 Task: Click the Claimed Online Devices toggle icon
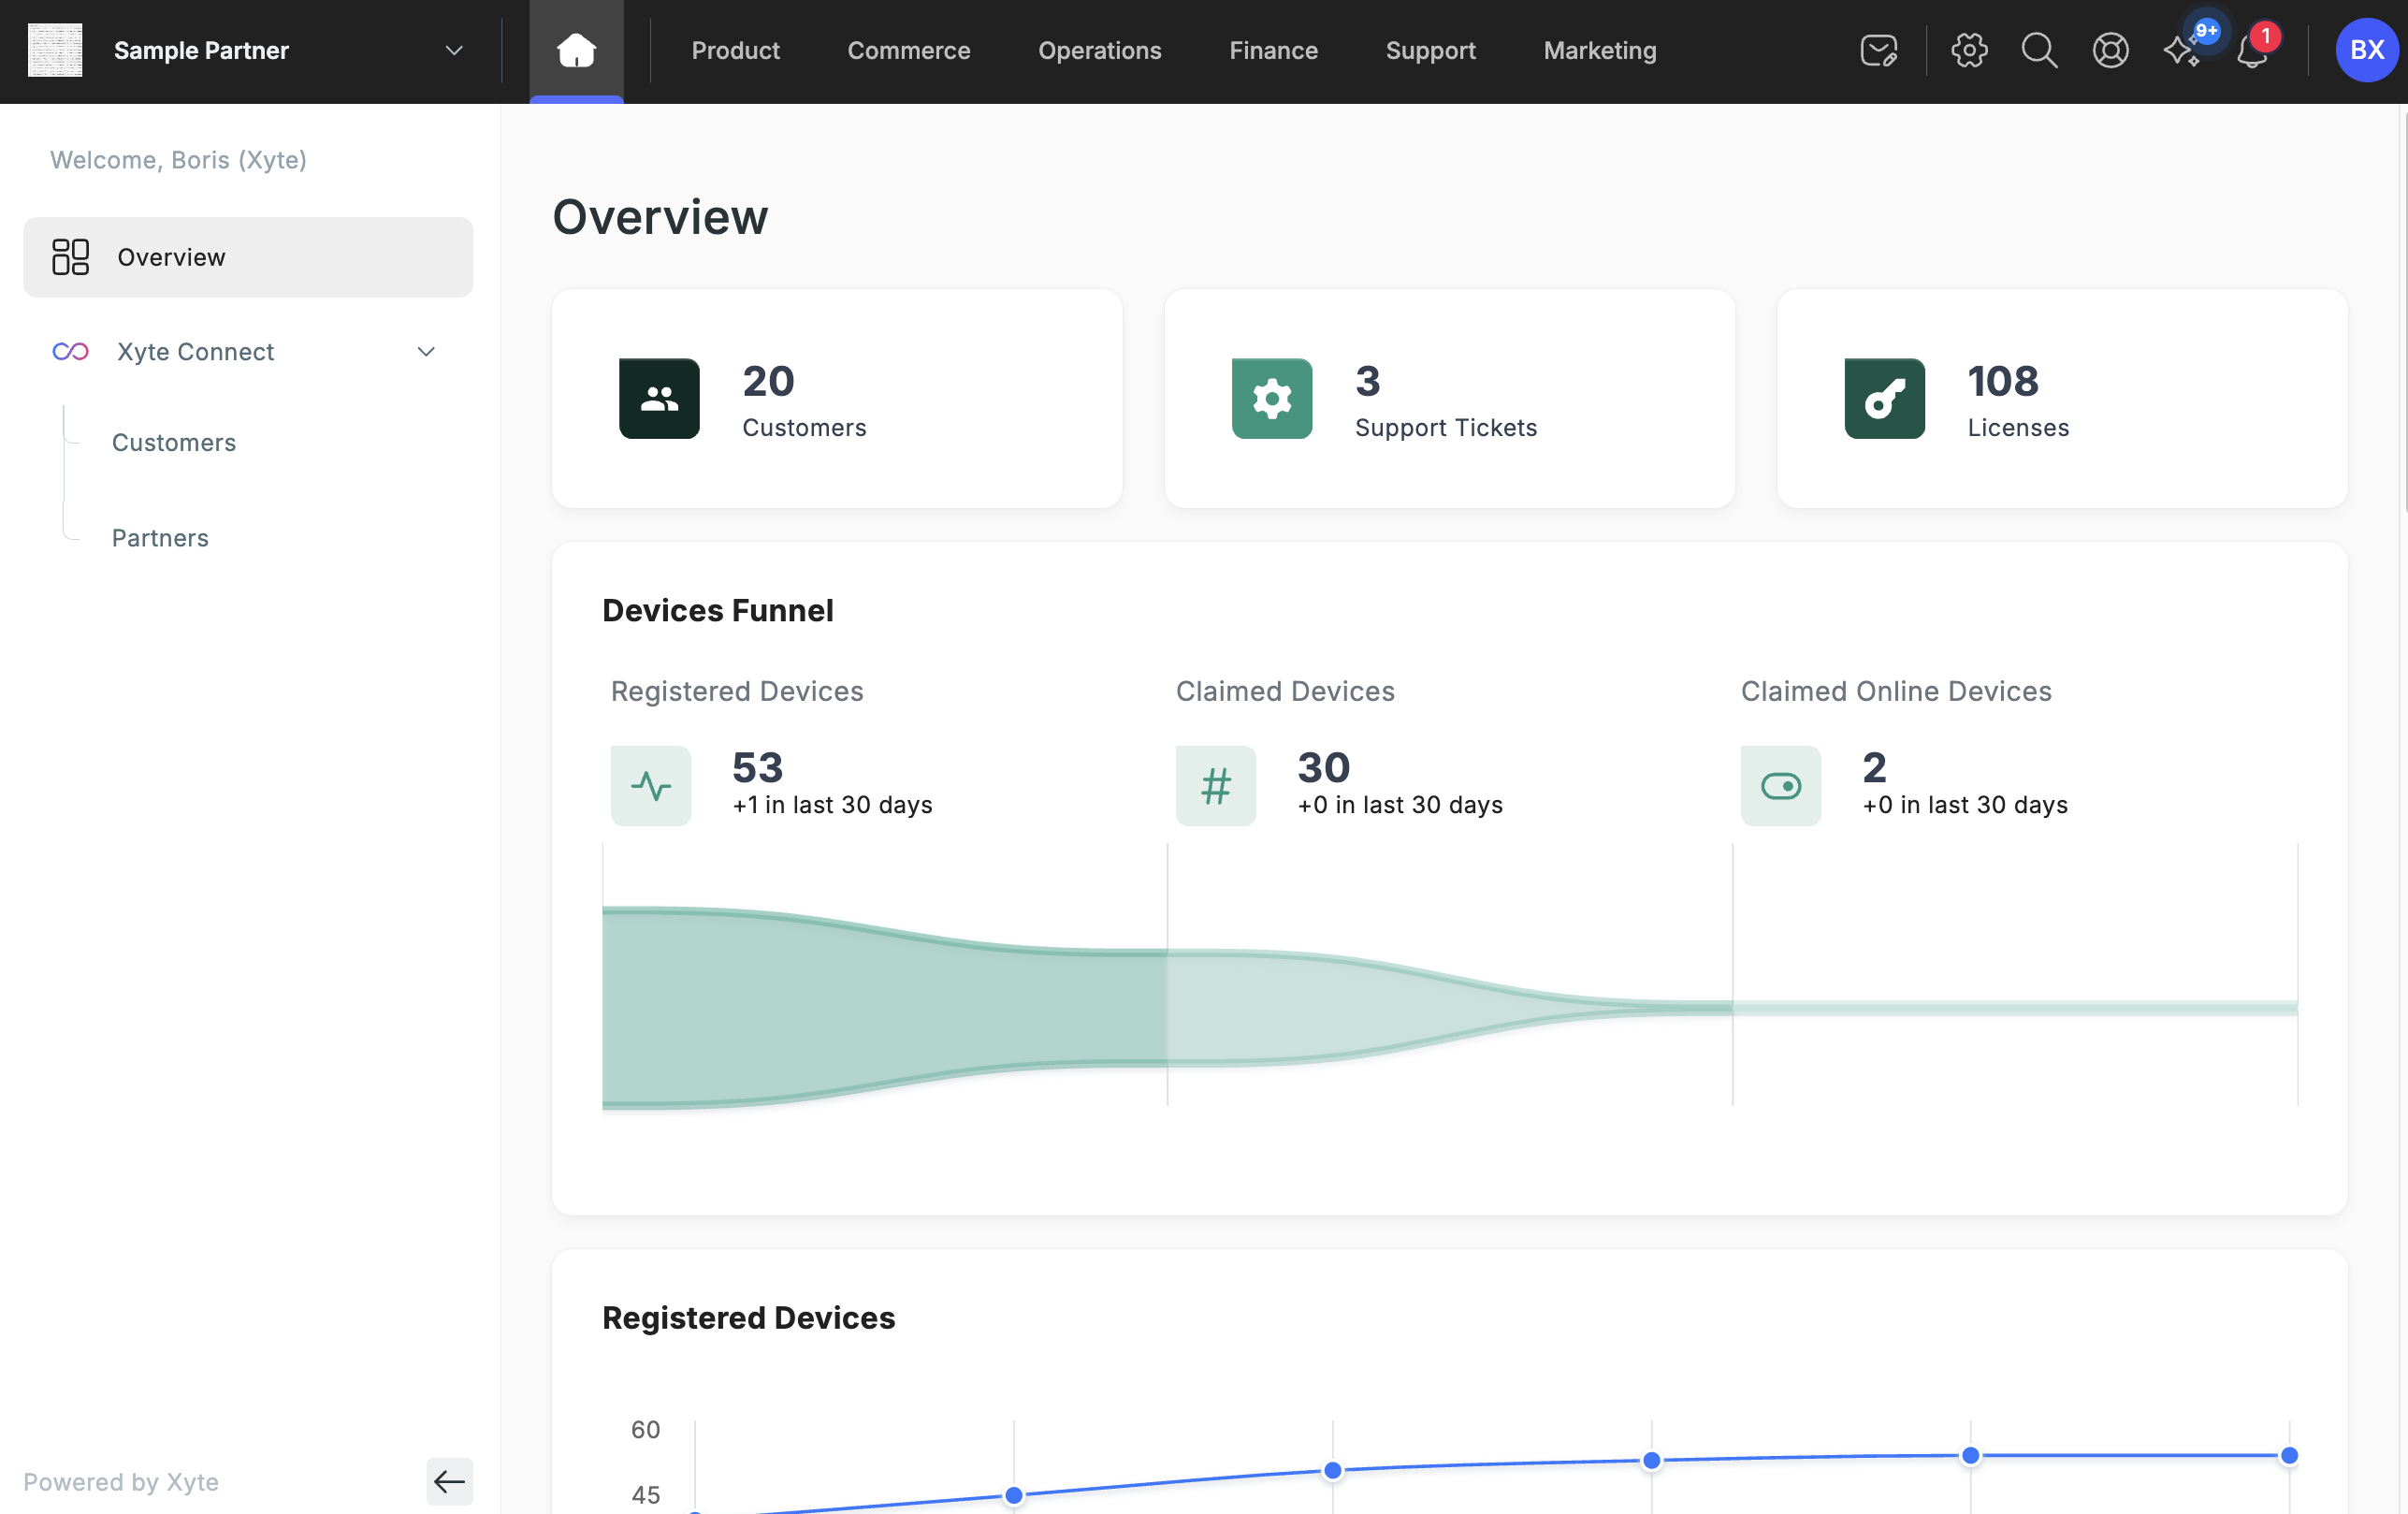tap(1780, 786)
